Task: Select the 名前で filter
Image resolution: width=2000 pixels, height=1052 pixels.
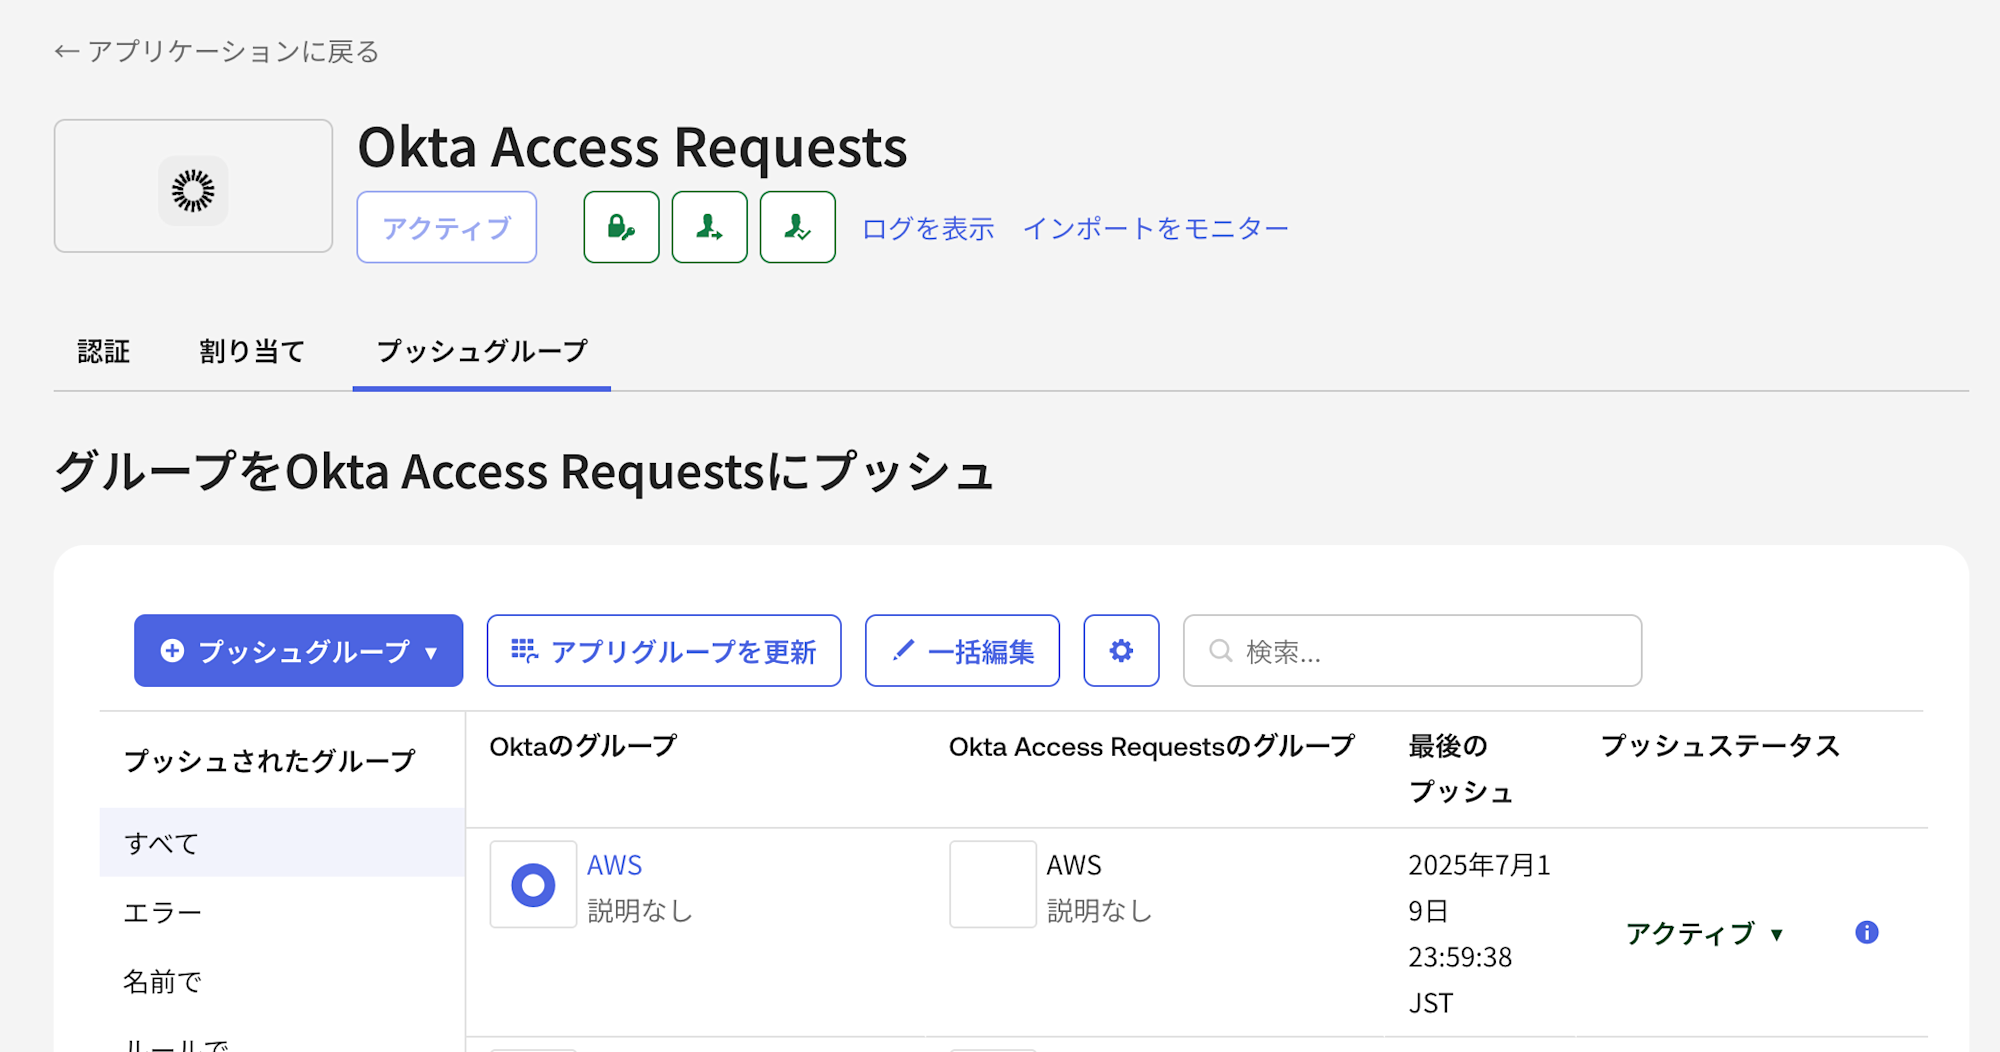Action: (x=282, y=981)
